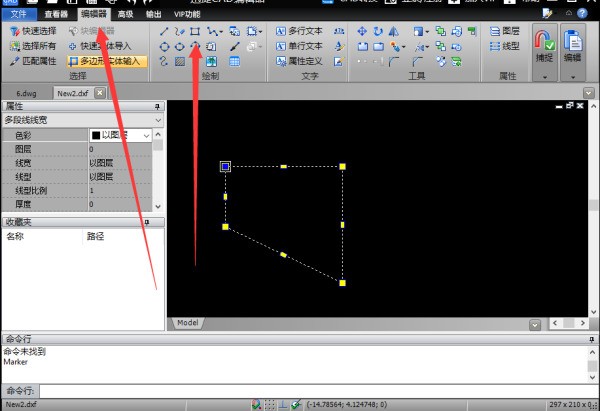
Task: Insert a raster image with picture icon
Action: click(x=211, y=62)
